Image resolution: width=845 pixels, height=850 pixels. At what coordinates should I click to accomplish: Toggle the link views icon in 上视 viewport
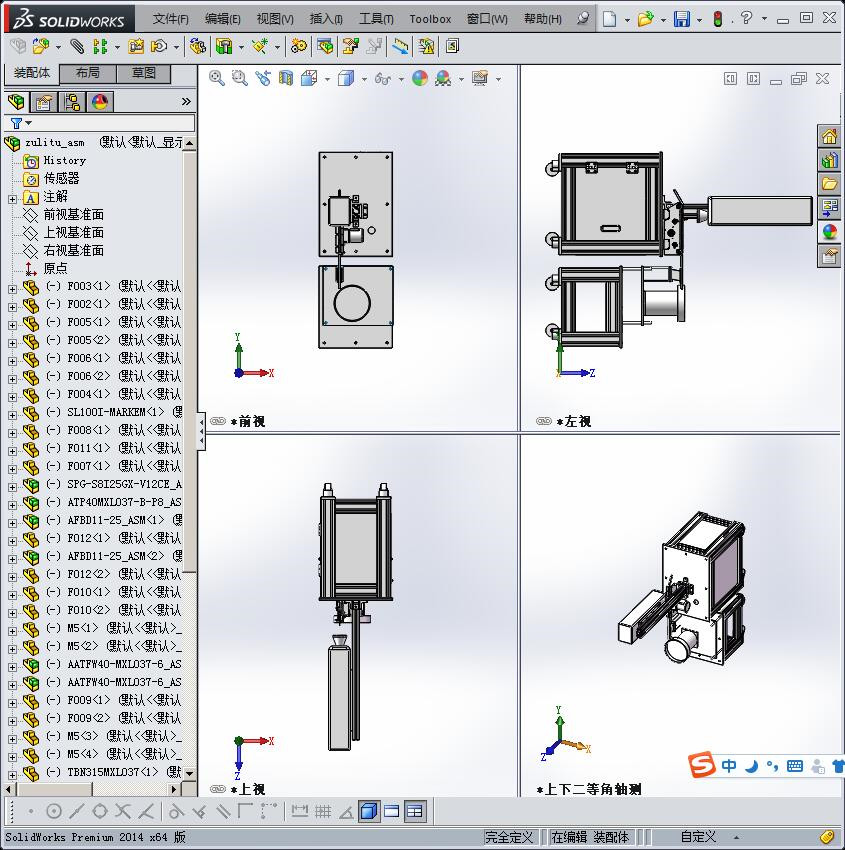[217, 789]
